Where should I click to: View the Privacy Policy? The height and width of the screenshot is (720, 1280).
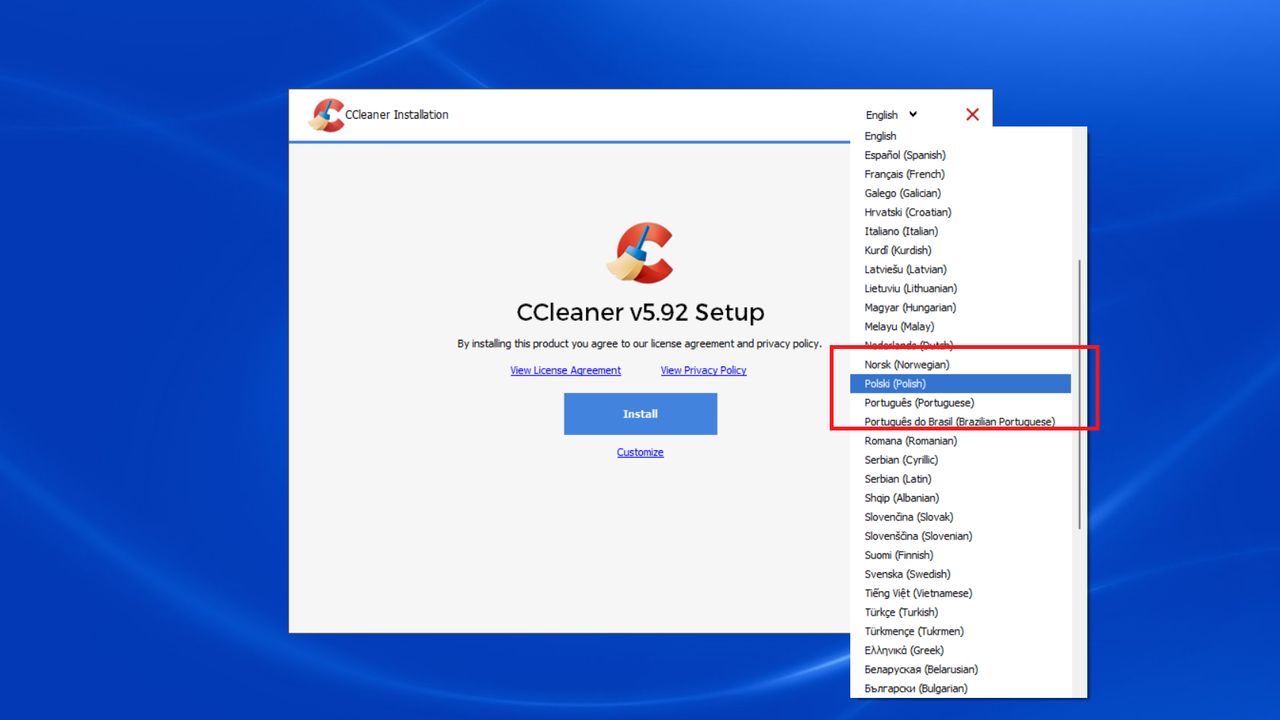coord(703,370)
